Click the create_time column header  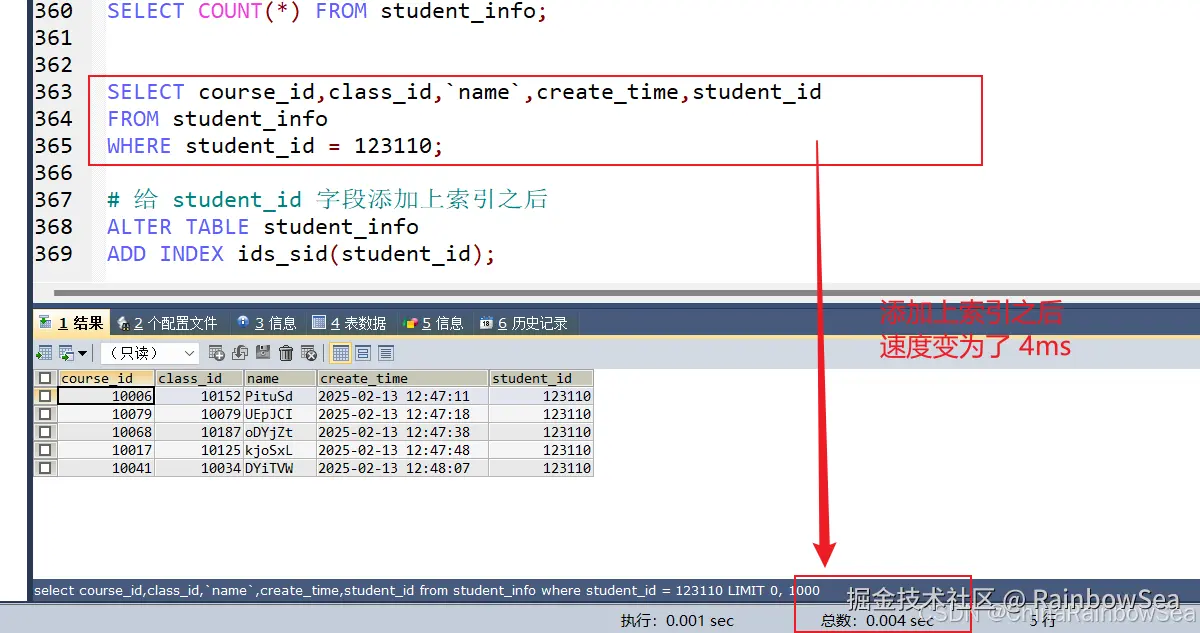(403, 378)
